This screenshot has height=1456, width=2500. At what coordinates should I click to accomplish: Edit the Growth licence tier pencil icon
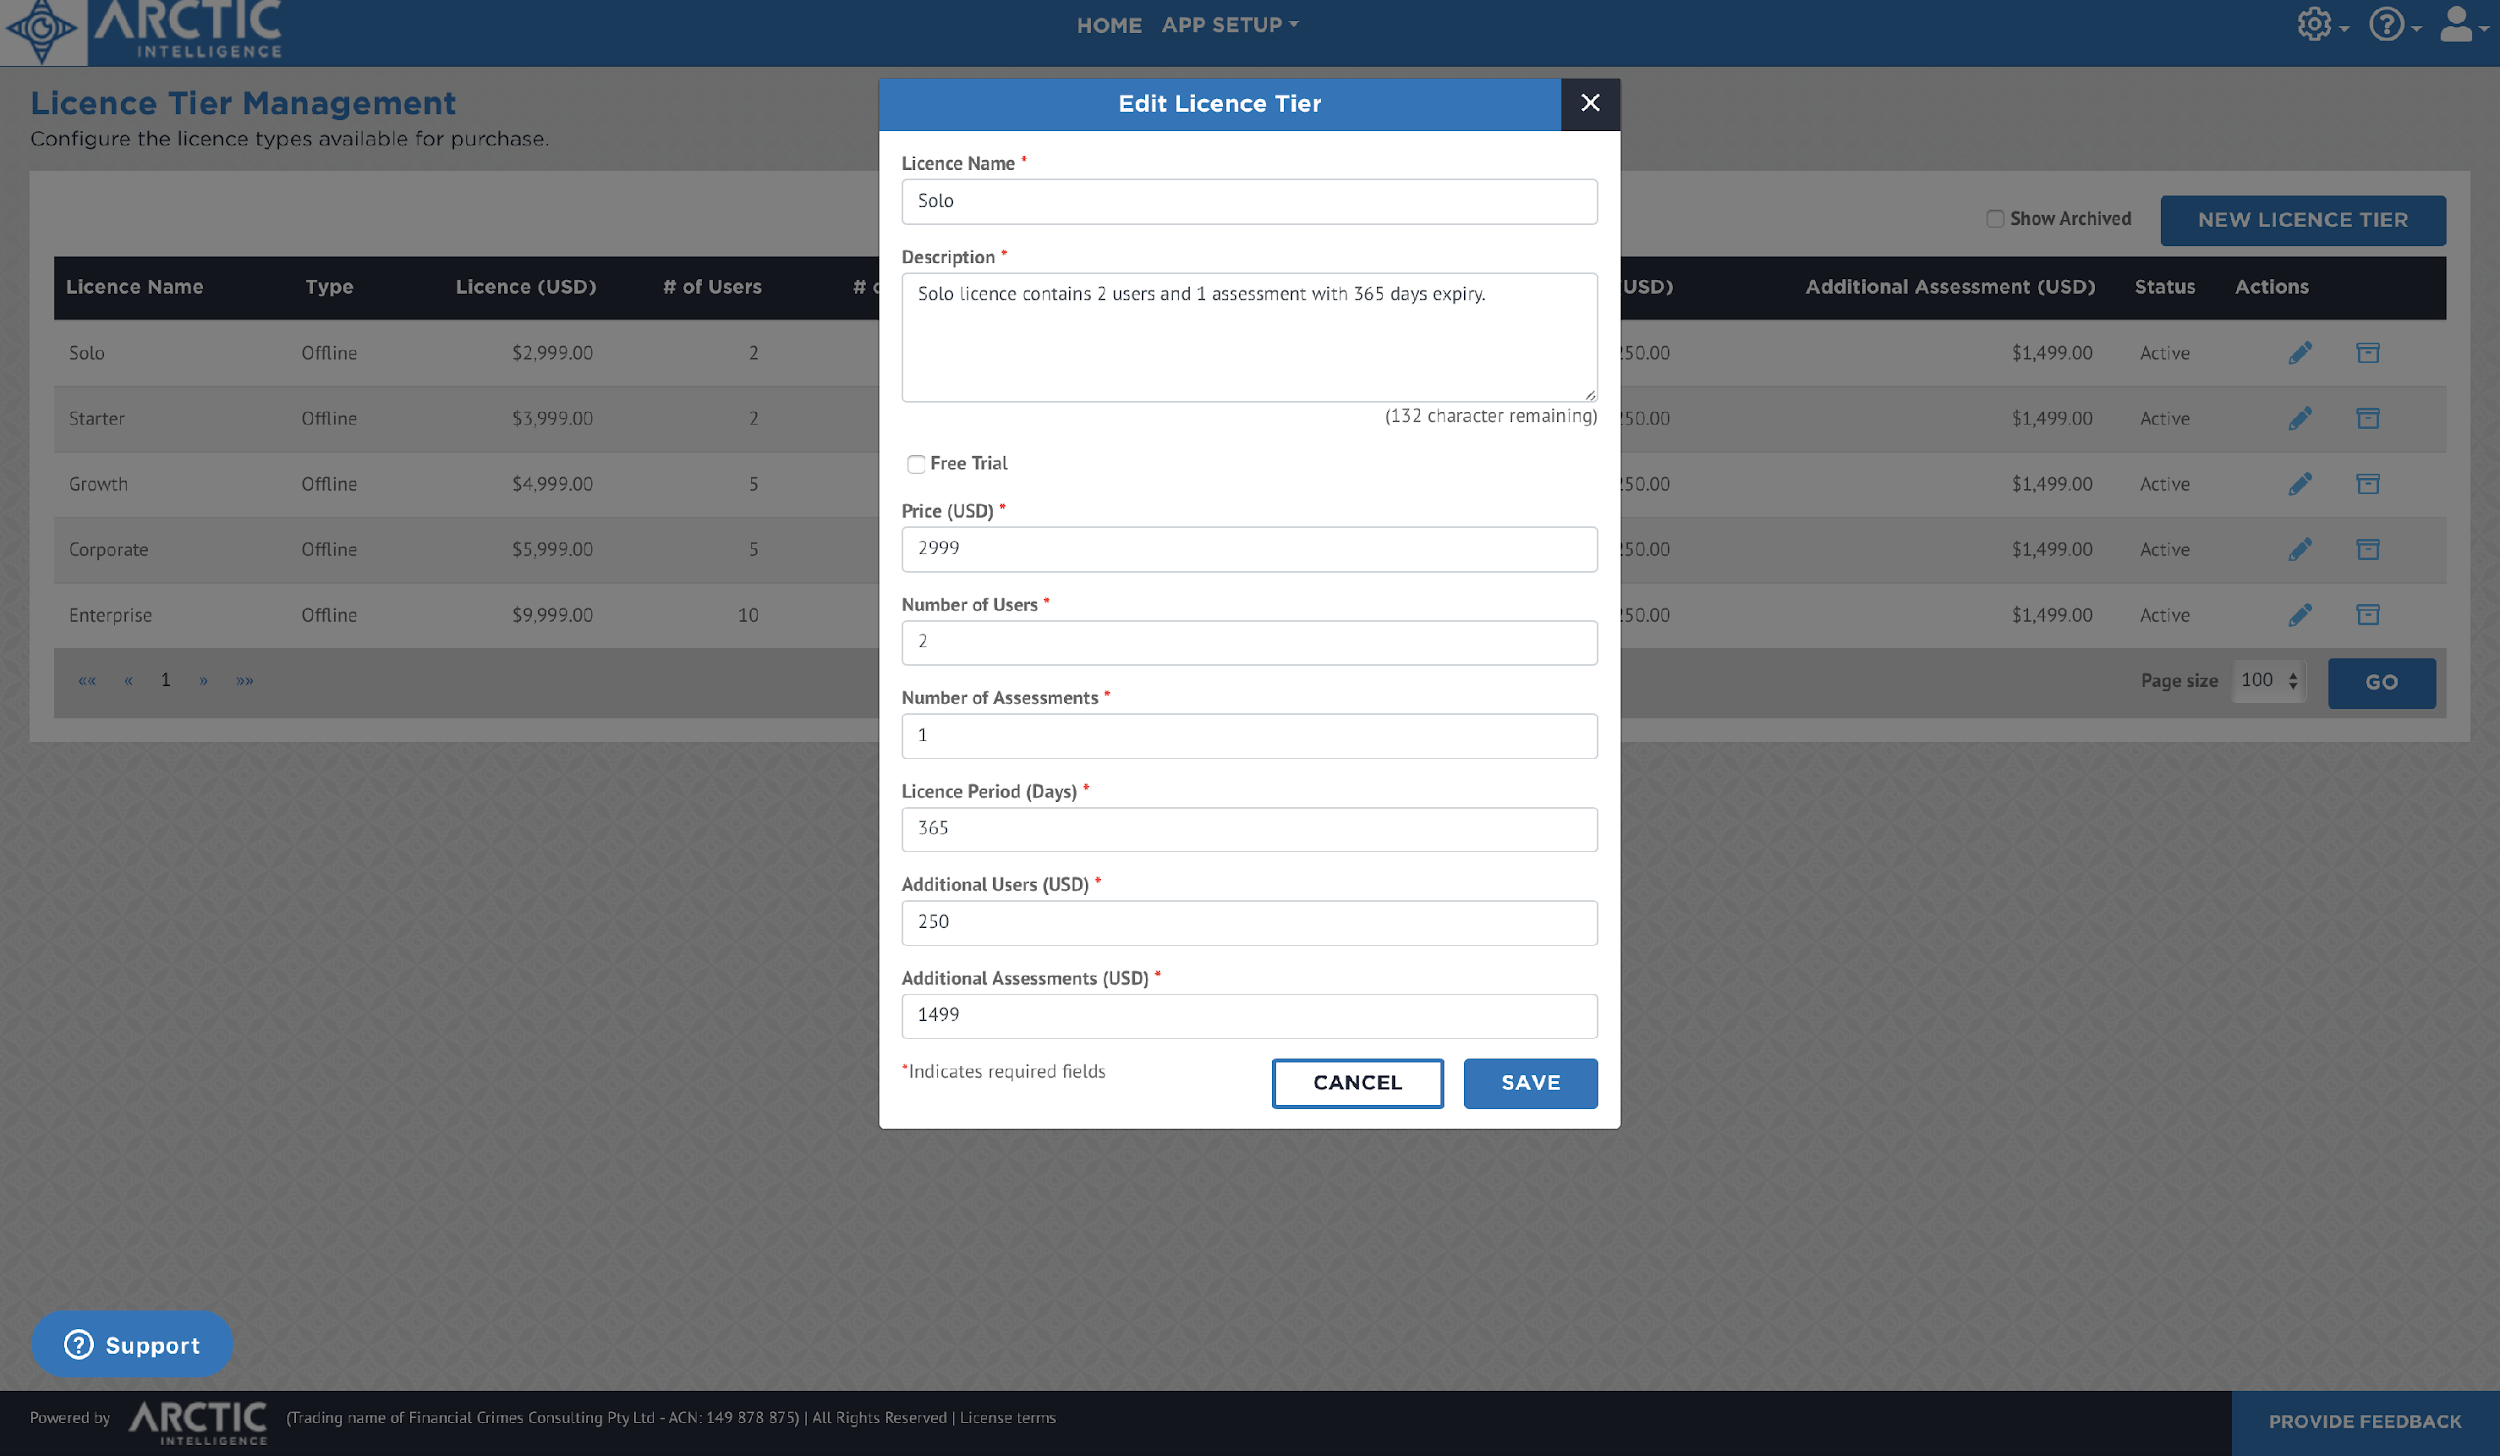click(x=2300, y=484)
